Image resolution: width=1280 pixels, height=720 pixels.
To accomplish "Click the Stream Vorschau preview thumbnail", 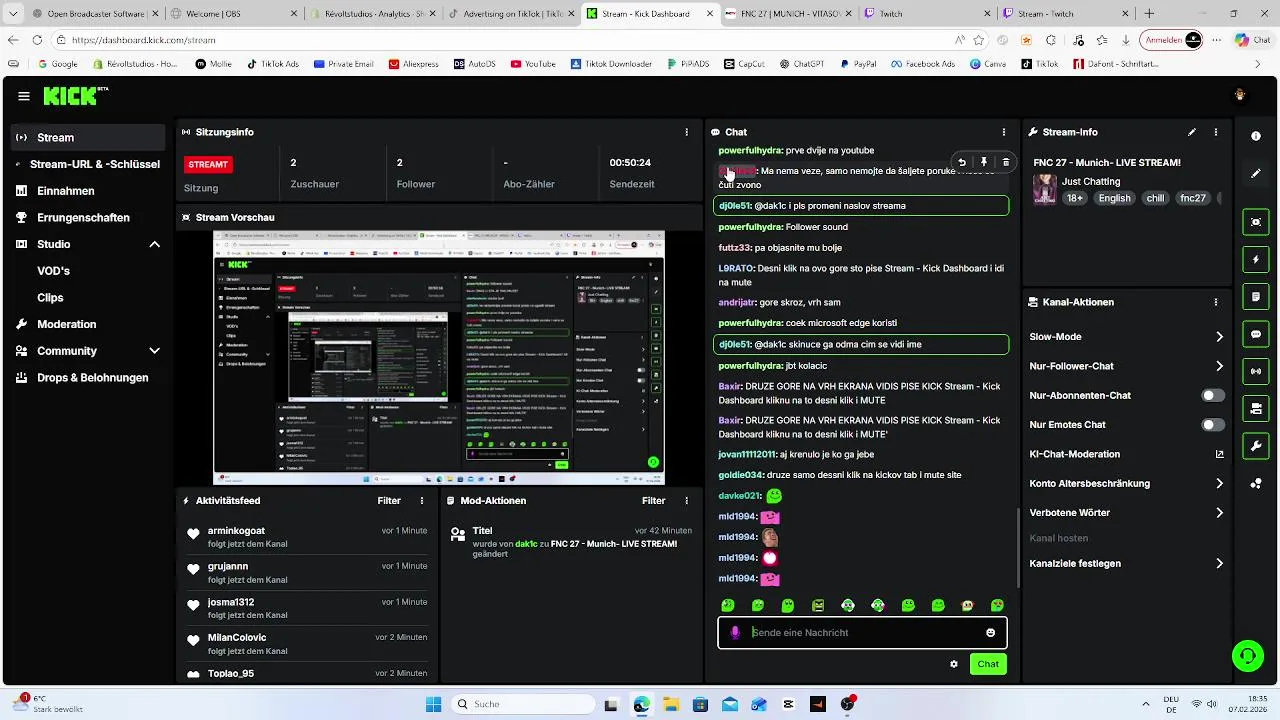I will click(439, 358).
